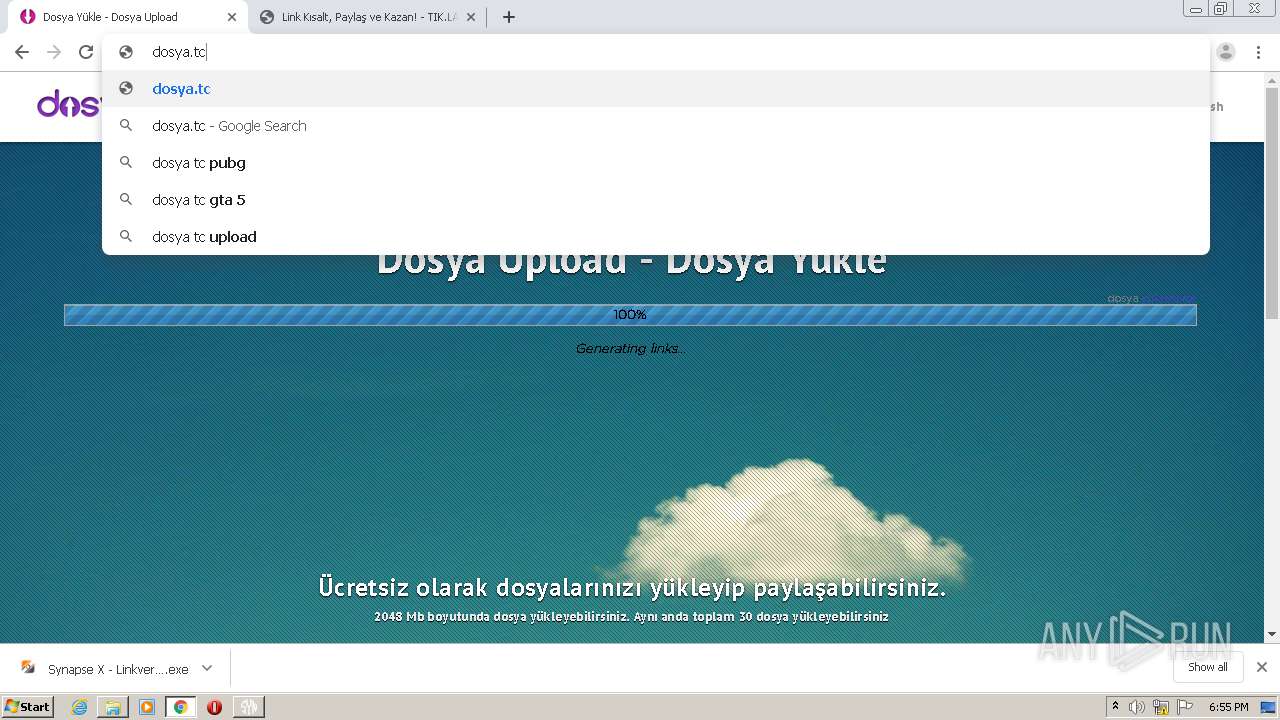The width and height of the screenshot is (1280, 720).
Task: Open the media player taskbar icon
Action: 147,707
